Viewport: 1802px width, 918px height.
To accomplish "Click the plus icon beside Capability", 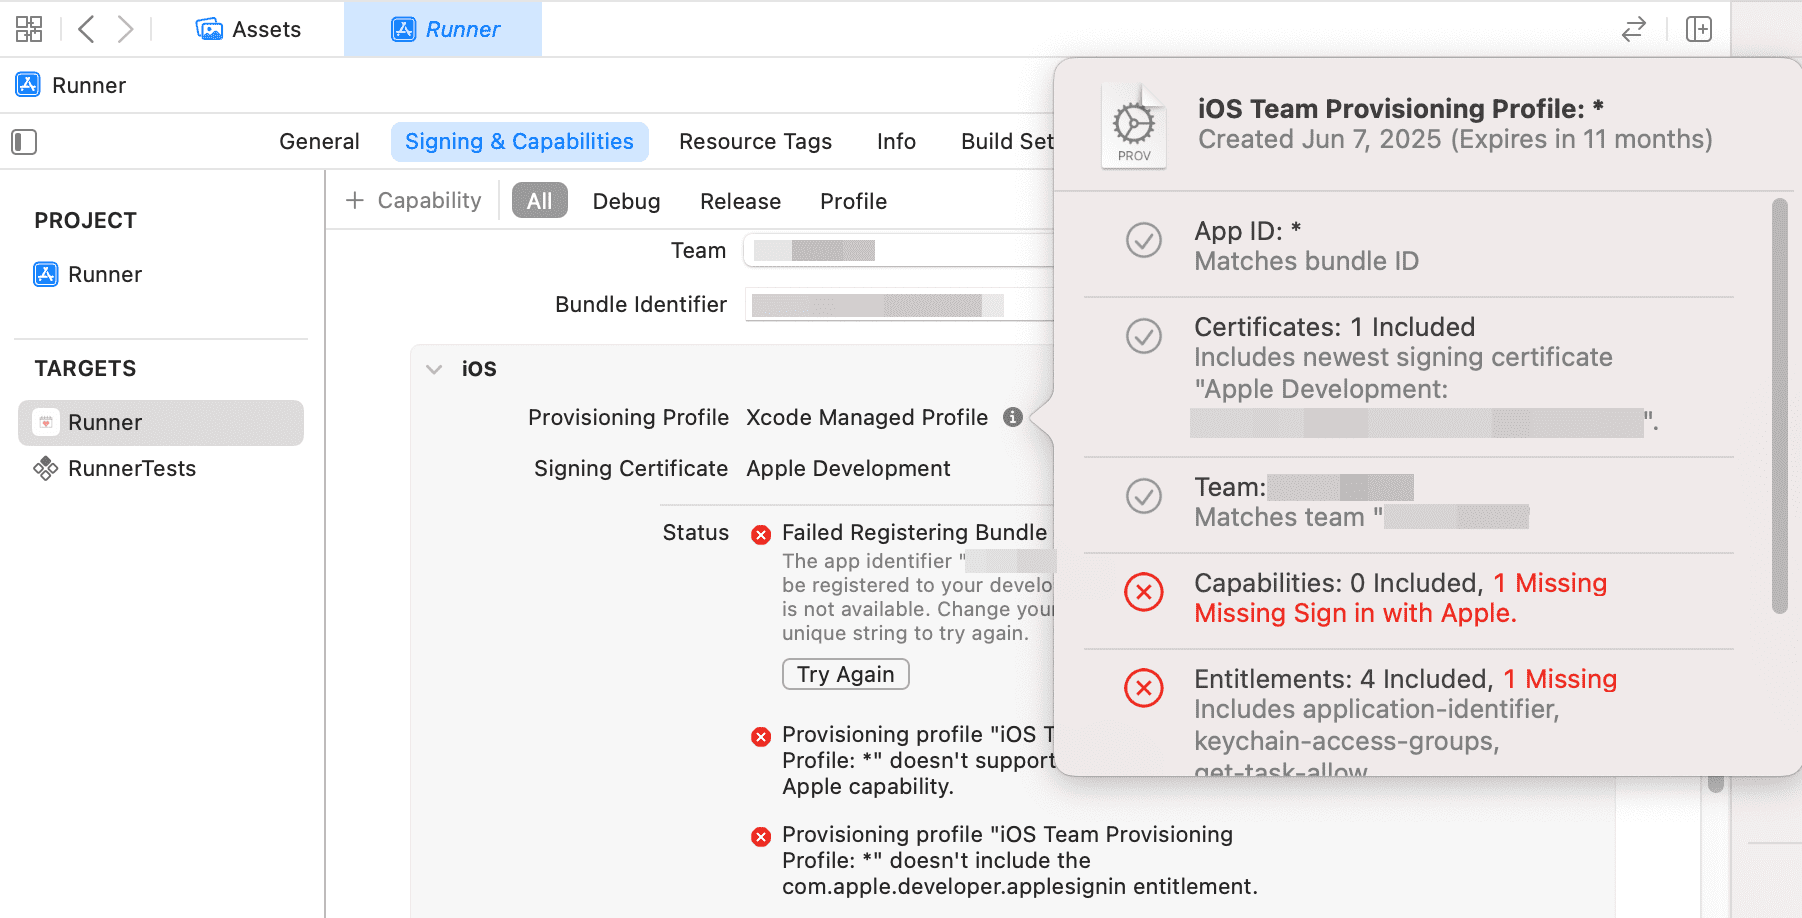I will tap(354, 200).
